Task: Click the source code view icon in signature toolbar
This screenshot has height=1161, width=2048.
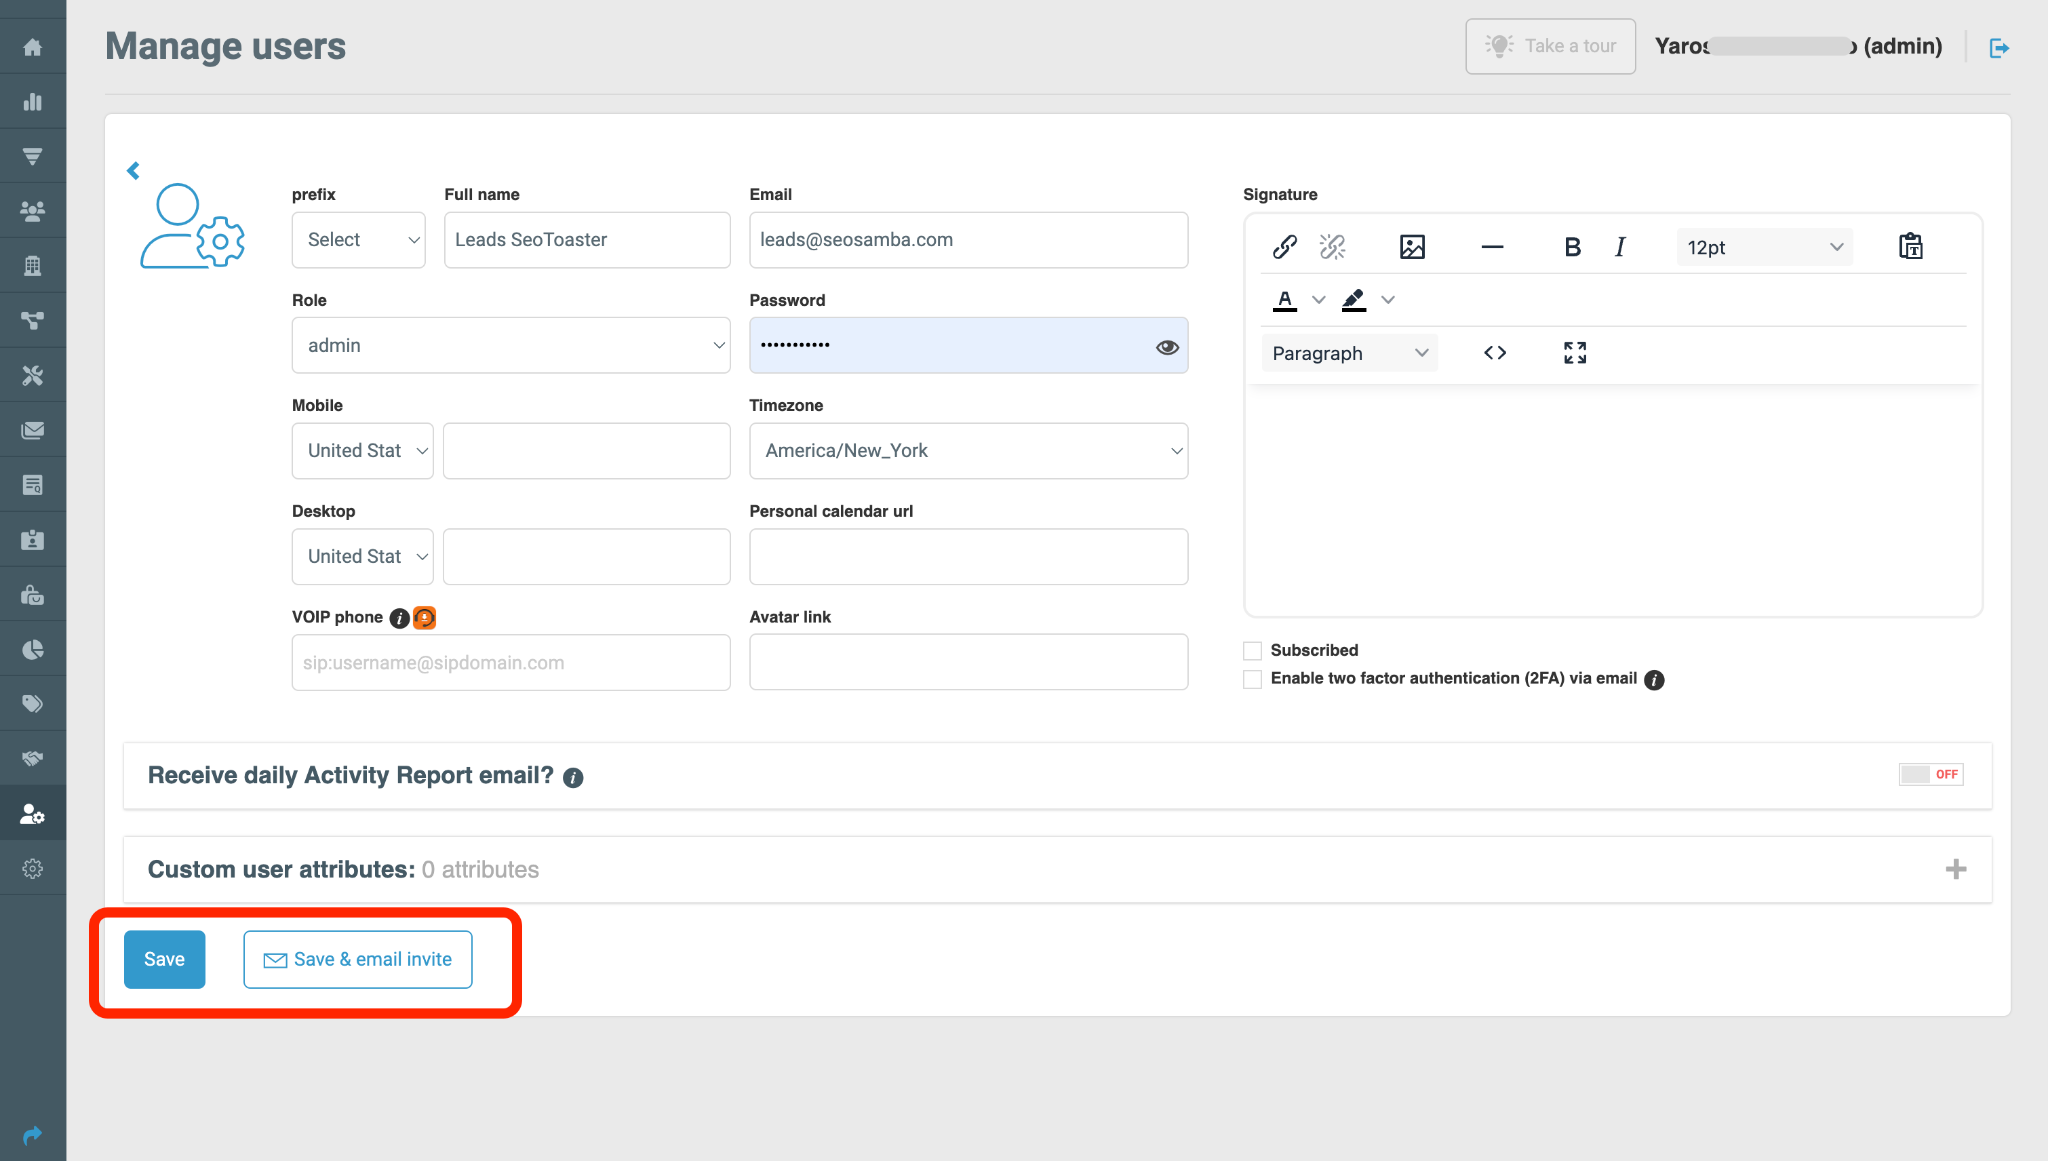Action: (x=1497, y=353)
